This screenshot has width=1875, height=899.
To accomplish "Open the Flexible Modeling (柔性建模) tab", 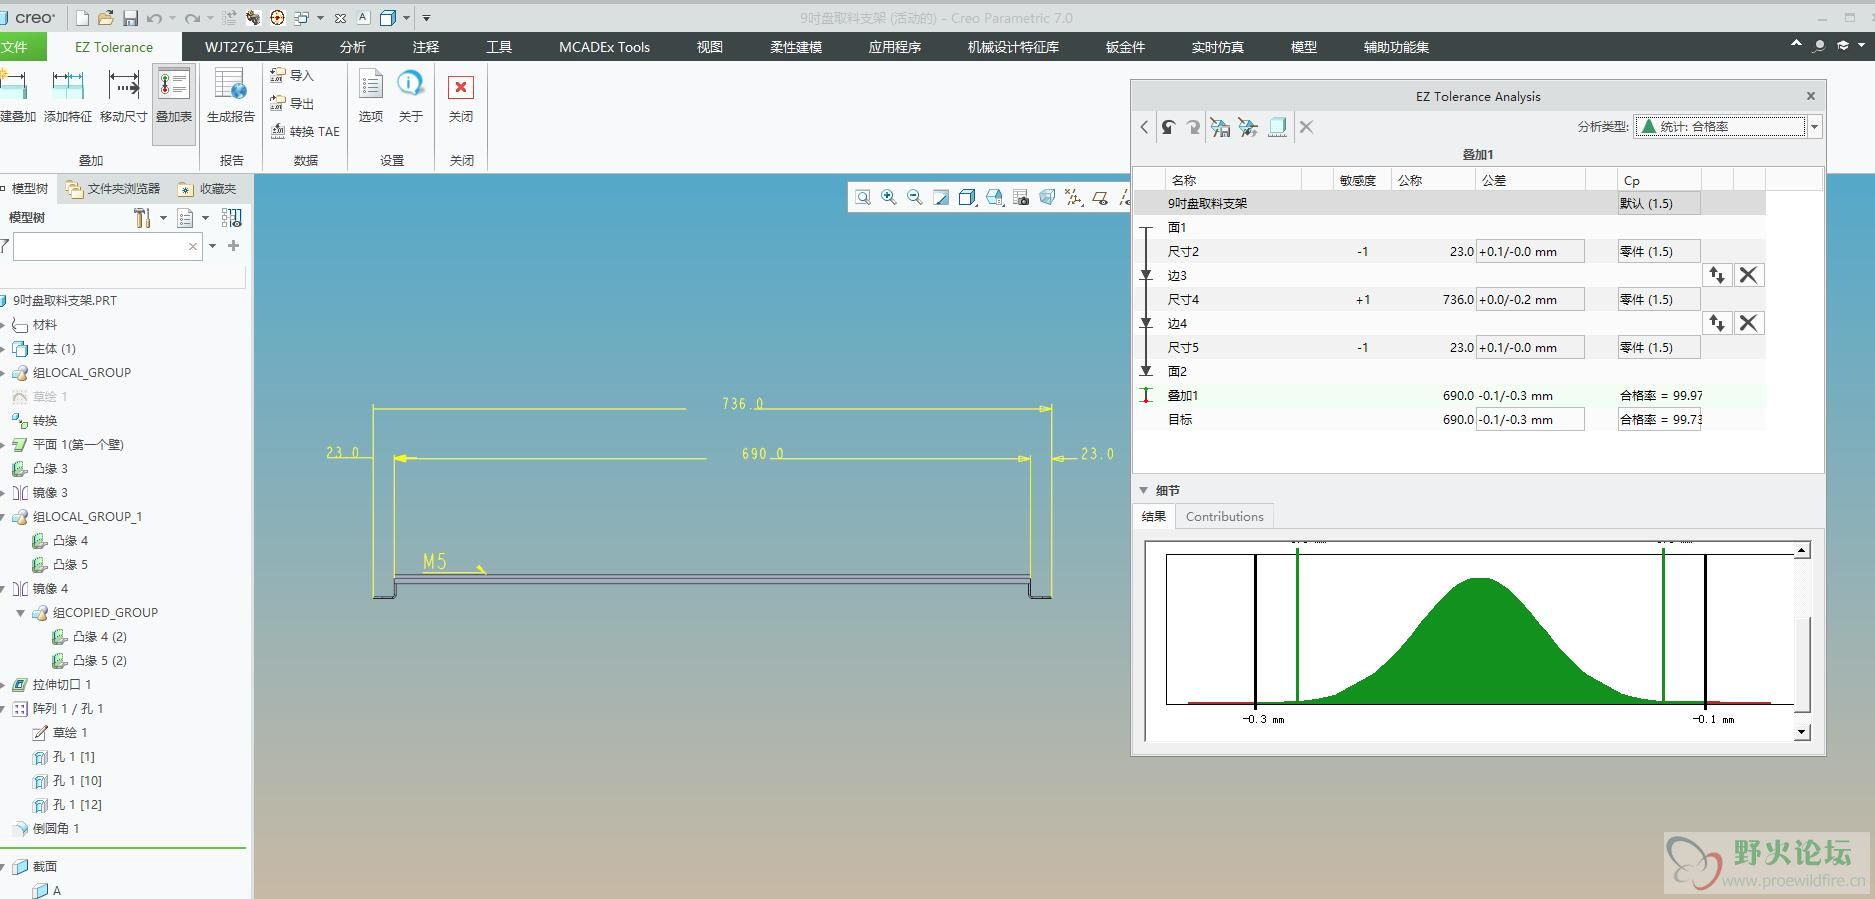I will coord(796,47).
